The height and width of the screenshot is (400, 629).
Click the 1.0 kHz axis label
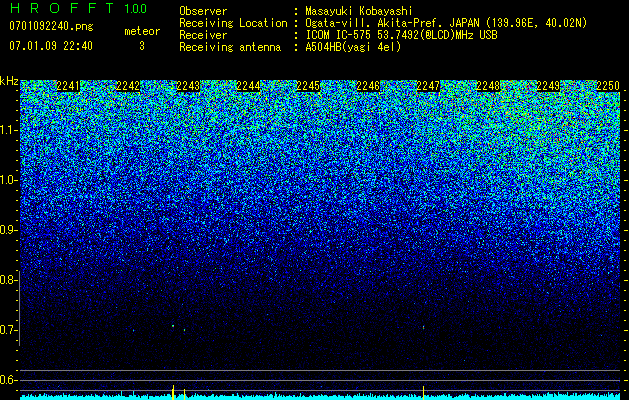[8, 181]
